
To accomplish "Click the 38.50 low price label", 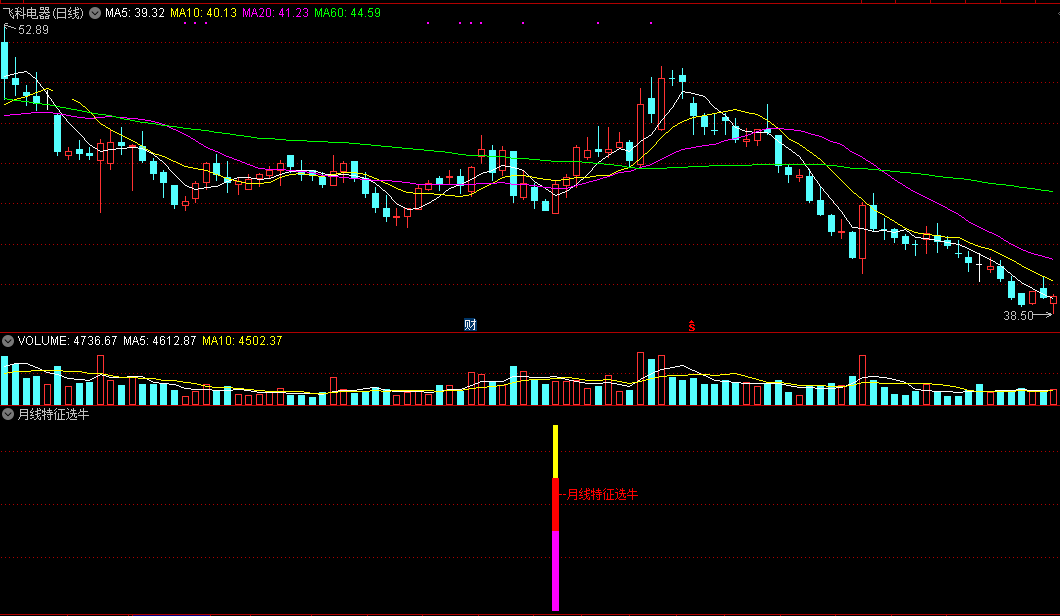I will pyautogui.click(x=1018, y=316).
